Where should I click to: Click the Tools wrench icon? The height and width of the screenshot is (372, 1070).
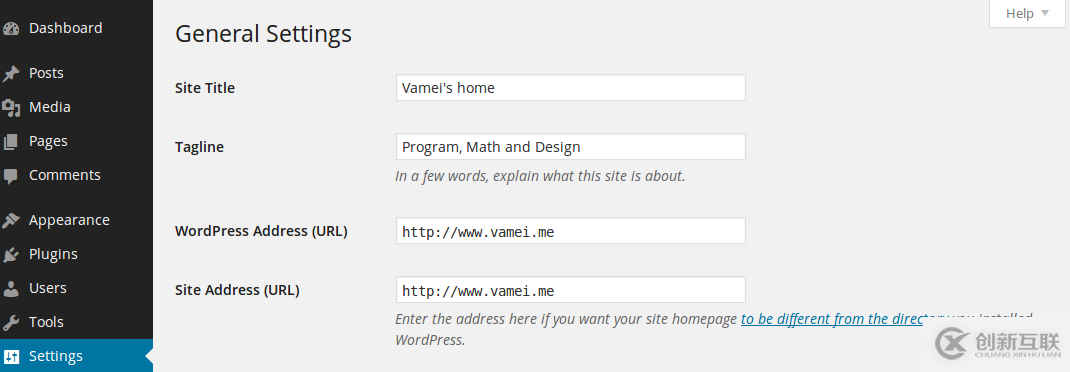click(11, 322)
